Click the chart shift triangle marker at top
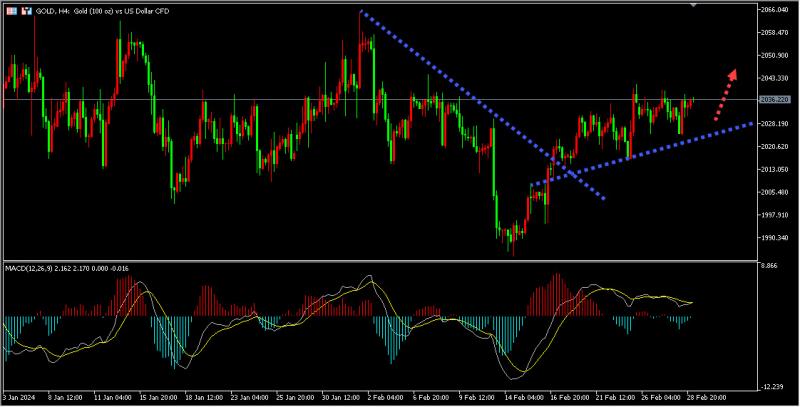 coord(693,5)
